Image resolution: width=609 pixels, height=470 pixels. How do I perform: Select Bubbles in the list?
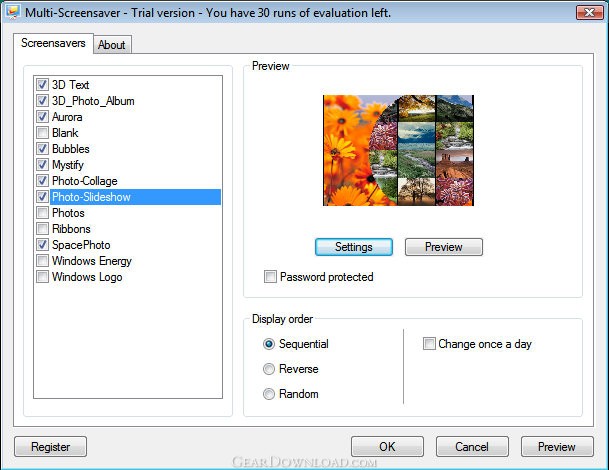pyautogui.click(x=71, y=148)
